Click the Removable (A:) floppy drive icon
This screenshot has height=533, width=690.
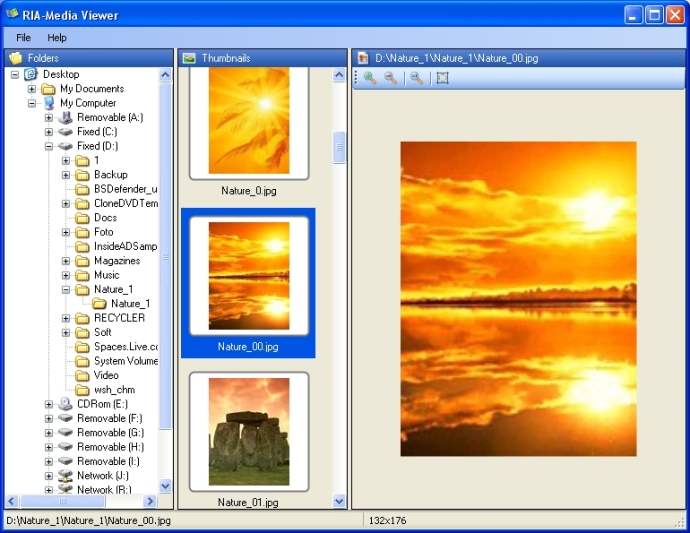click(65, 118)
